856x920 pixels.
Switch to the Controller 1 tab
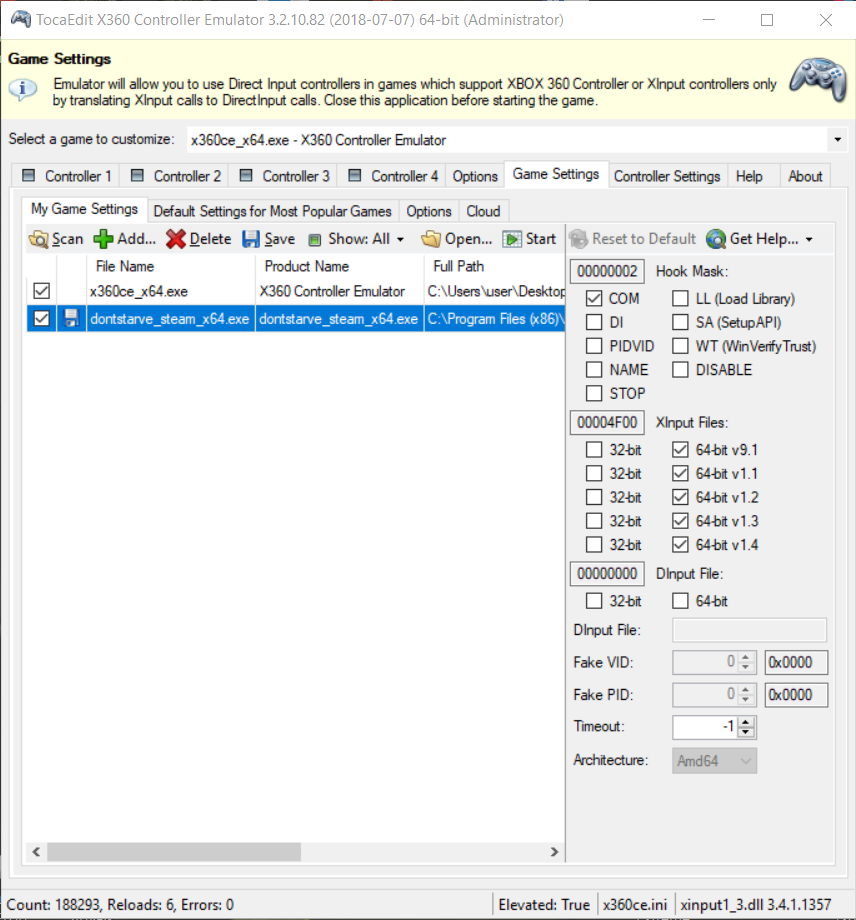pyautogui.click(x=66, y=176)
